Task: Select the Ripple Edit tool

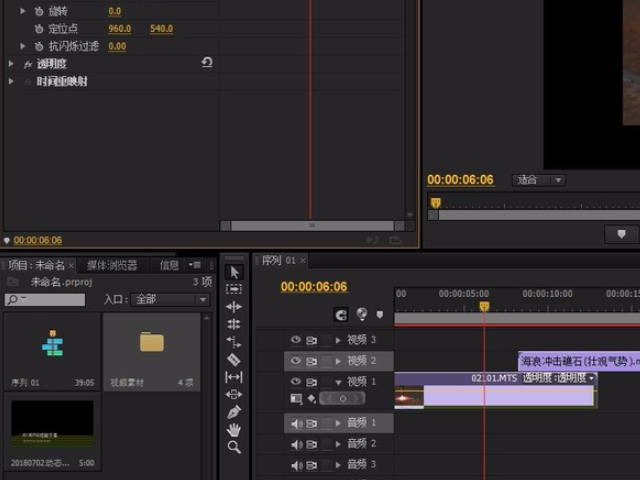Action: (x=234, y=307)
